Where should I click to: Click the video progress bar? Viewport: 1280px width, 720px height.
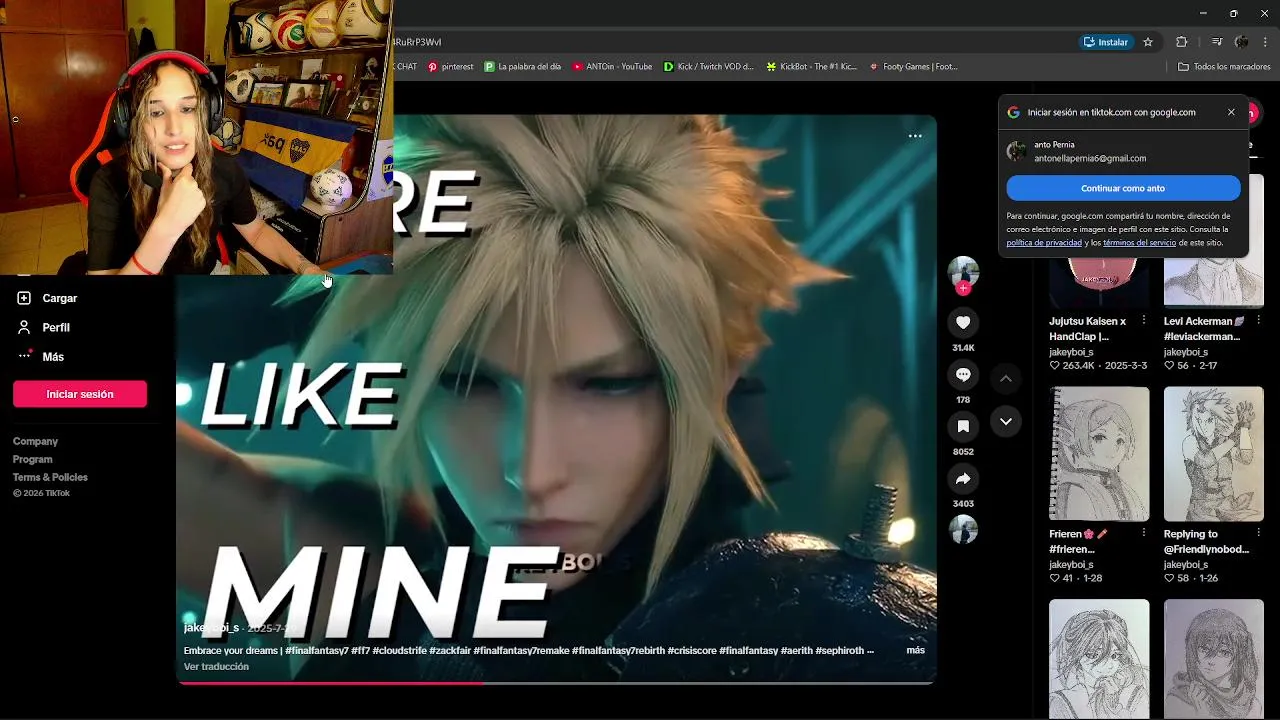coord(556,683)
